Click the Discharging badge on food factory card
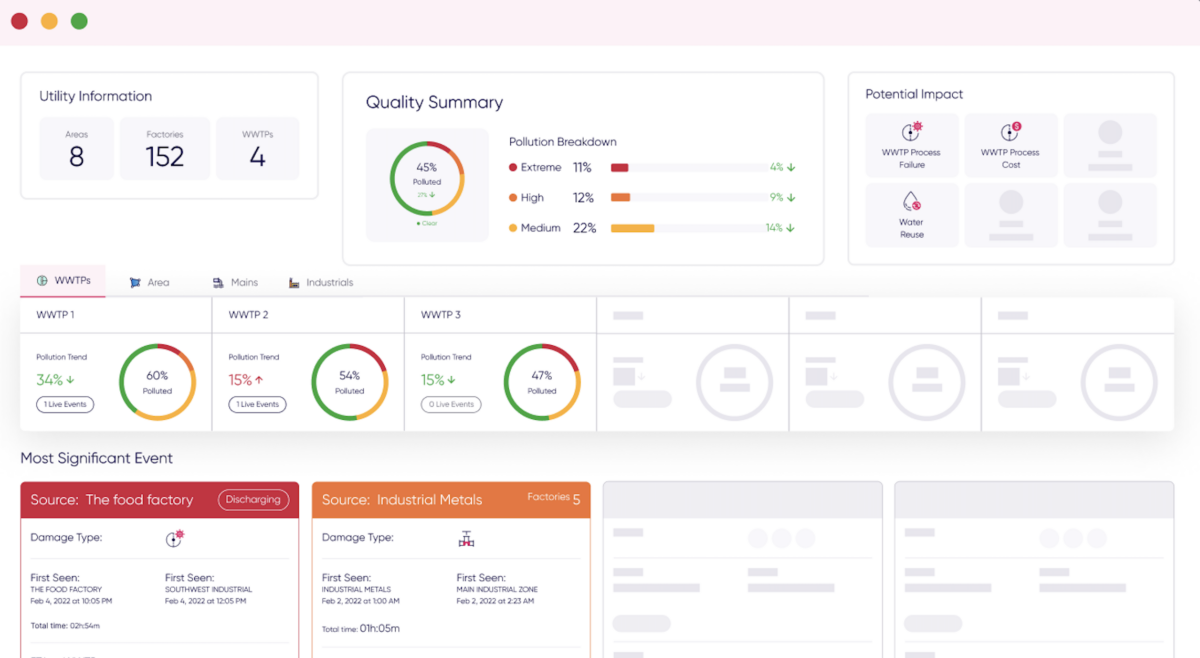1200x658 pixels. pyautogui.click(x=254, y=499)
